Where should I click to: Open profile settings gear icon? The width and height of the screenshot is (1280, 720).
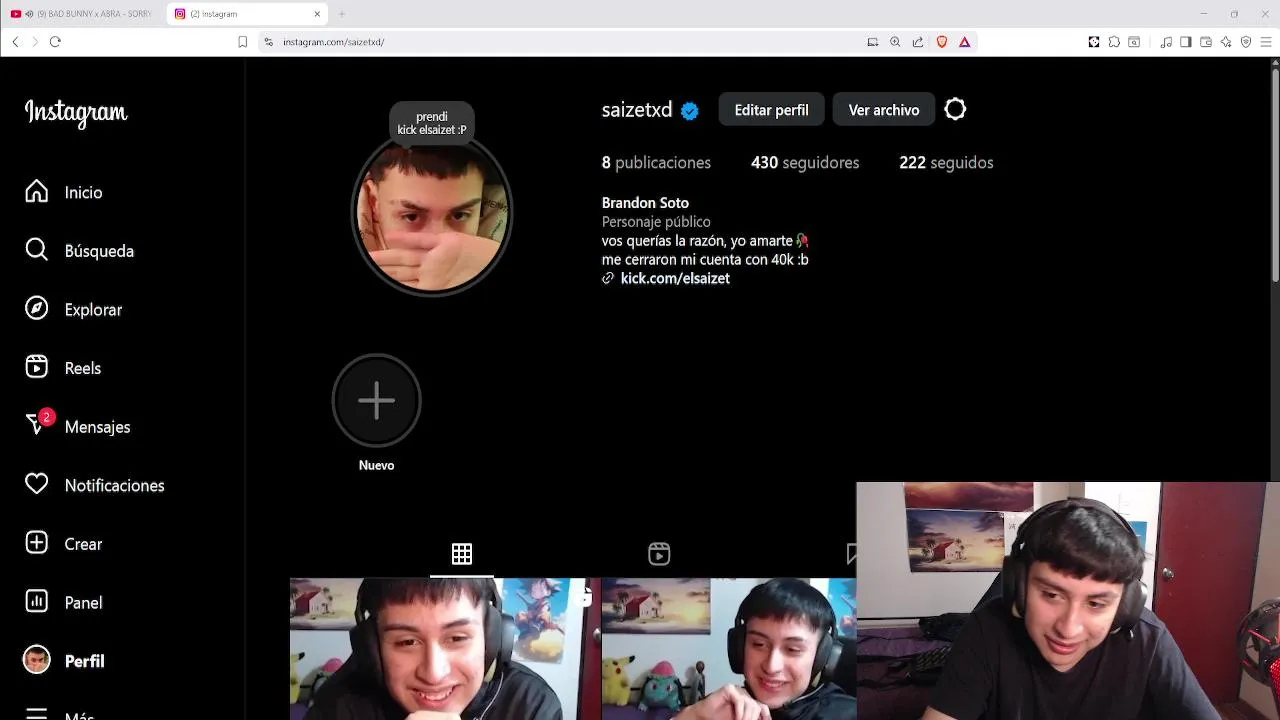(x=955, y=110)
